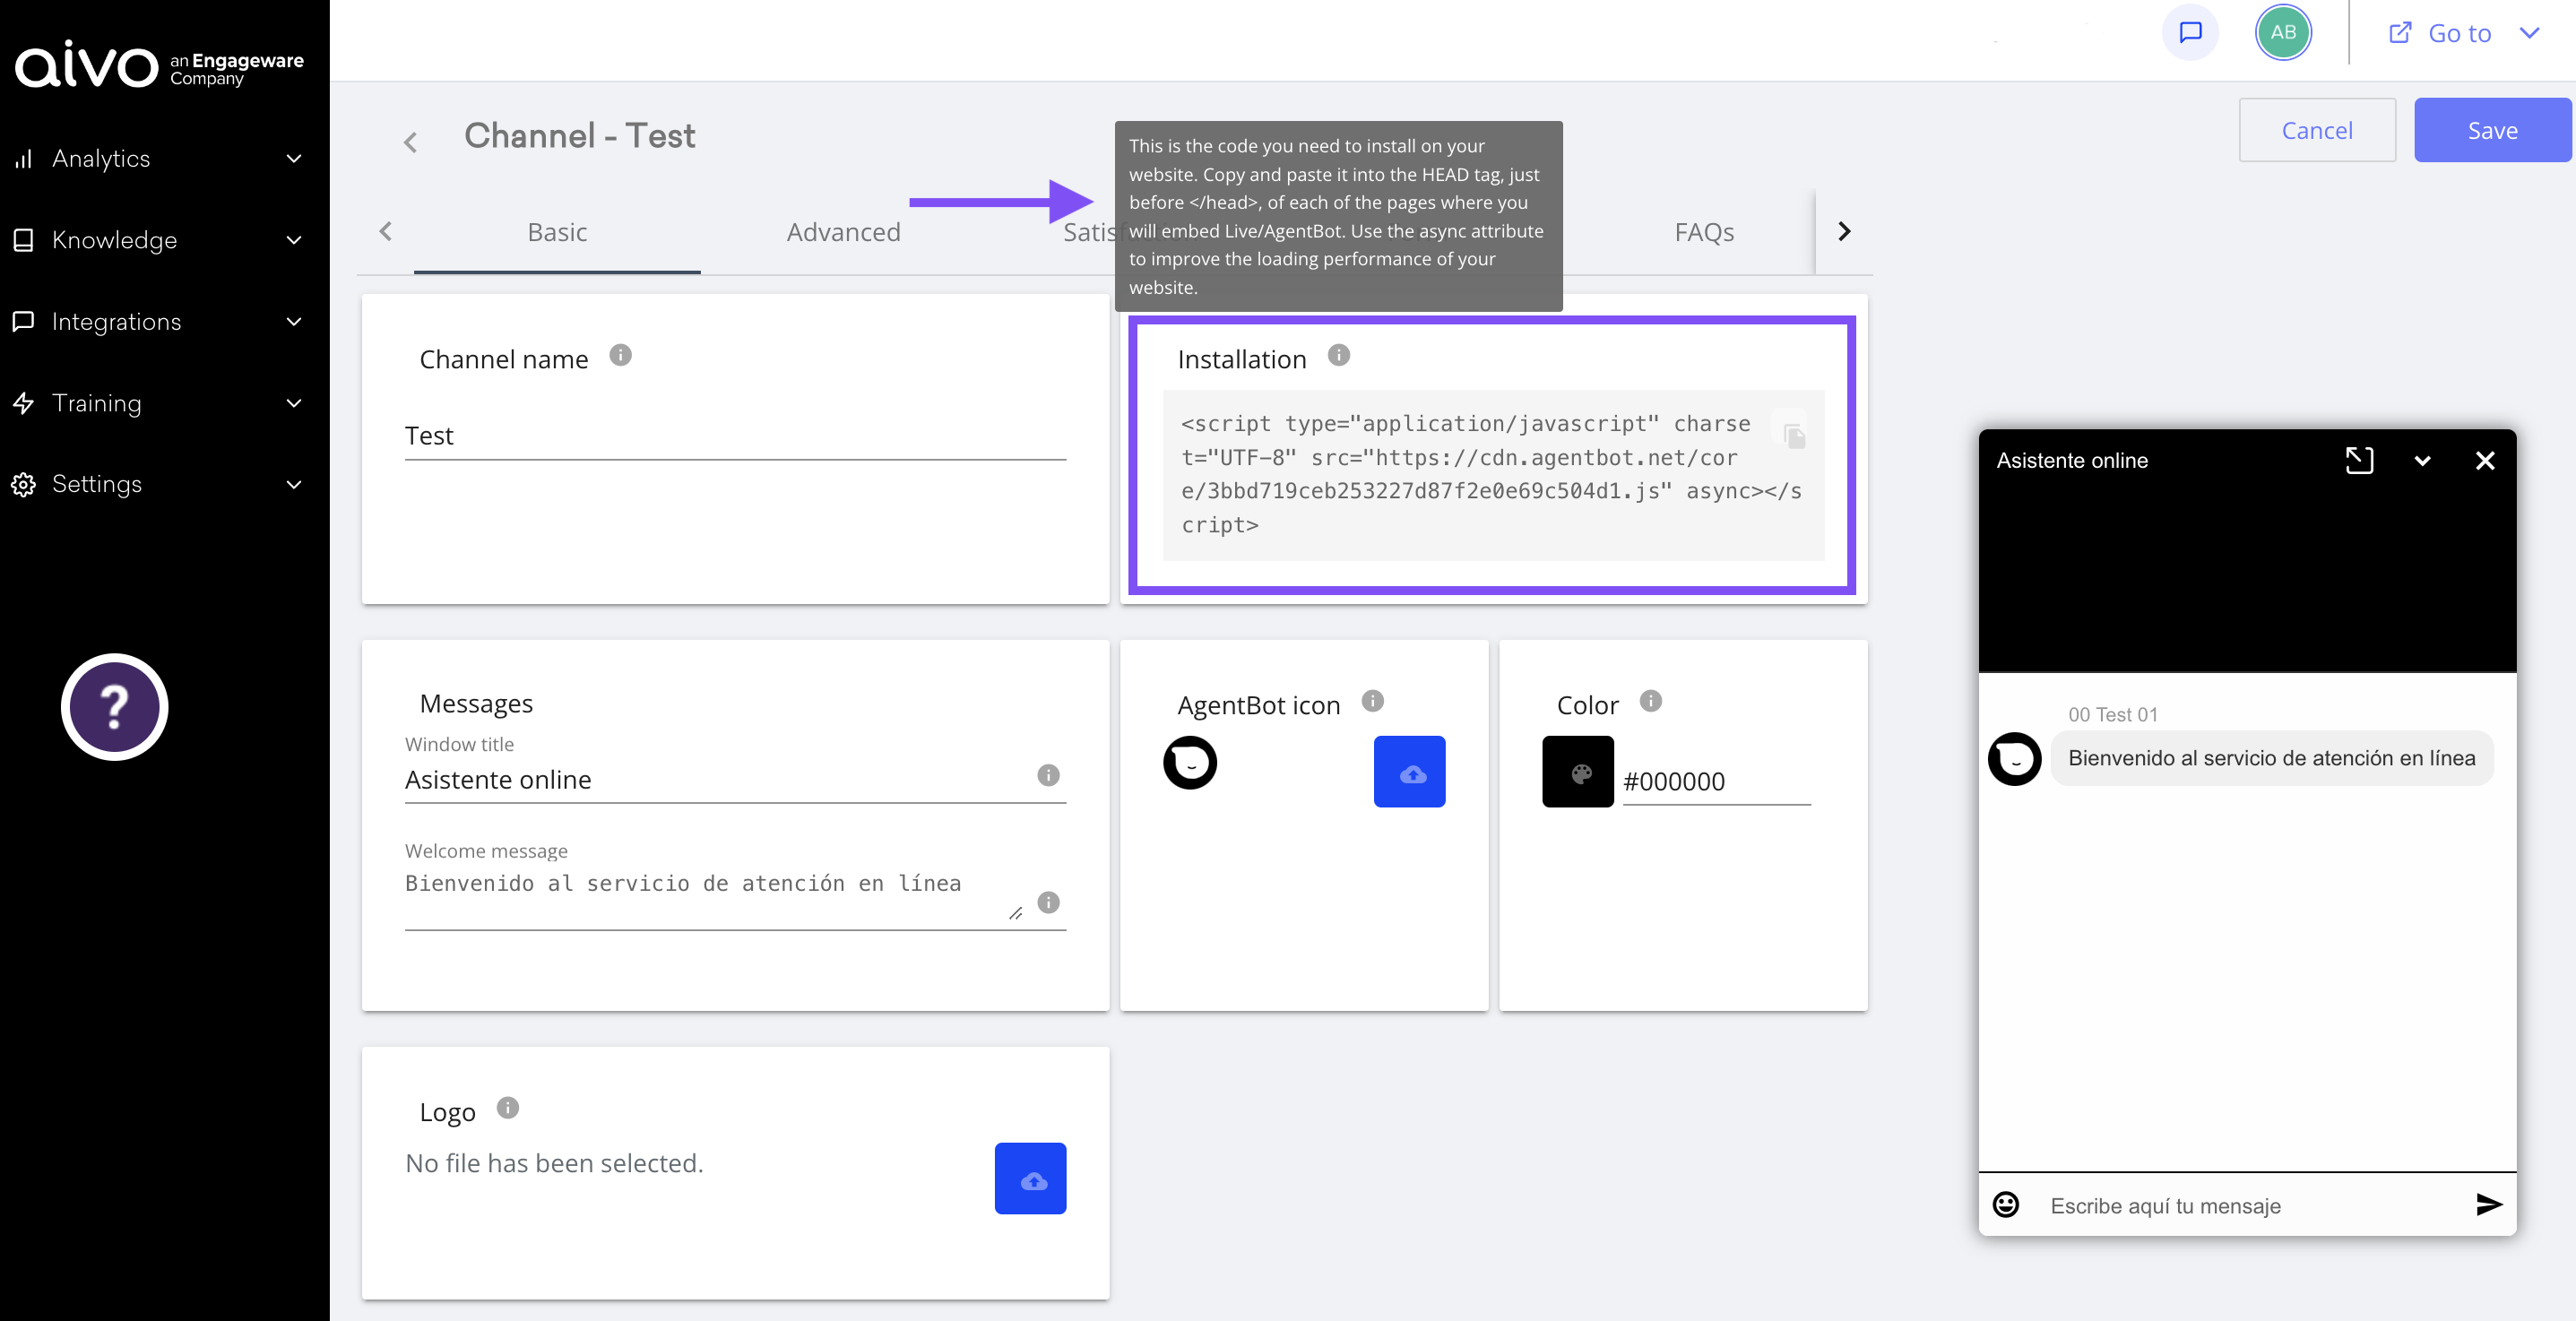
Task: Upload a logo file
Action: [1030, 1179]
